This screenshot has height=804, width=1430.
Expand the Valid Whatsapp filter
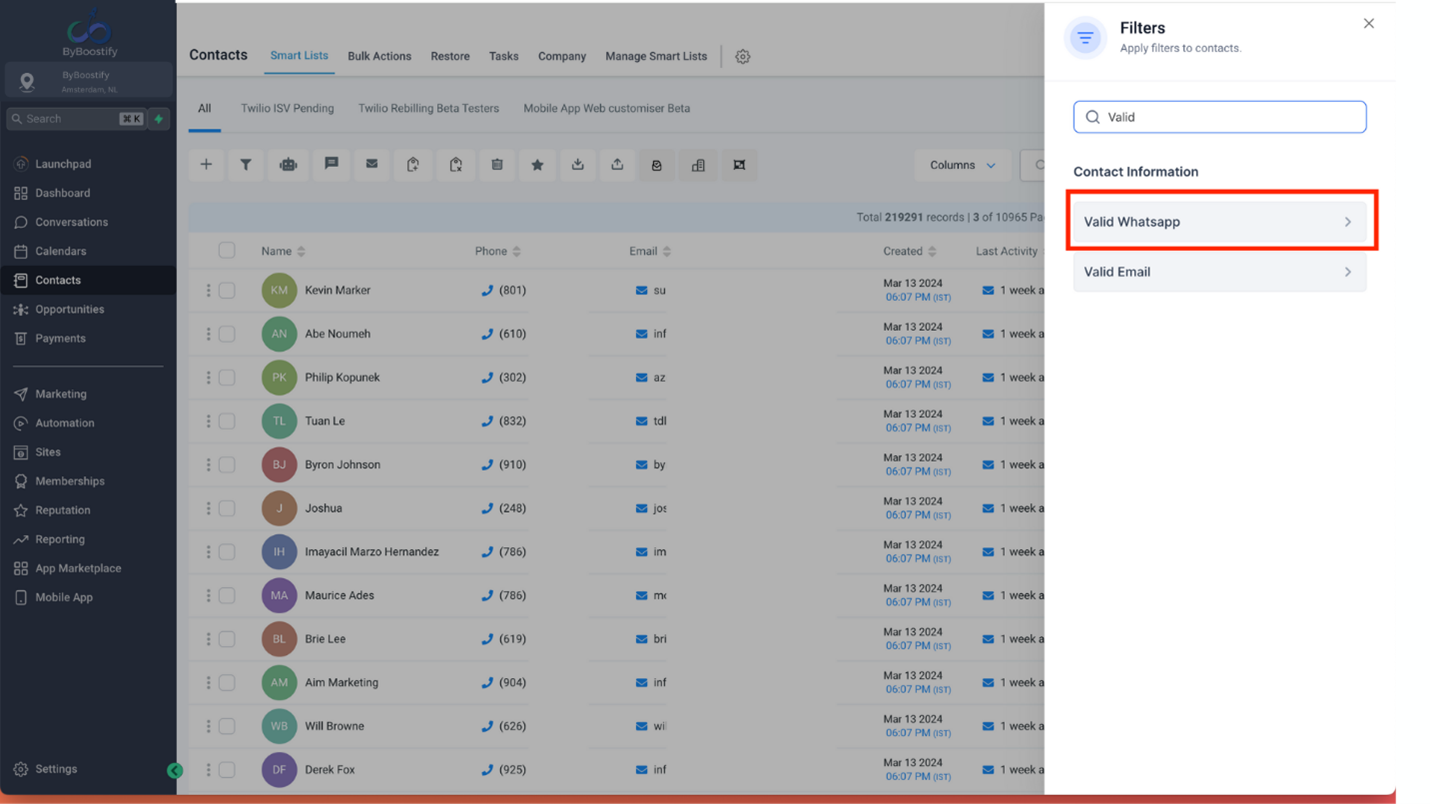coord(1219,222)
